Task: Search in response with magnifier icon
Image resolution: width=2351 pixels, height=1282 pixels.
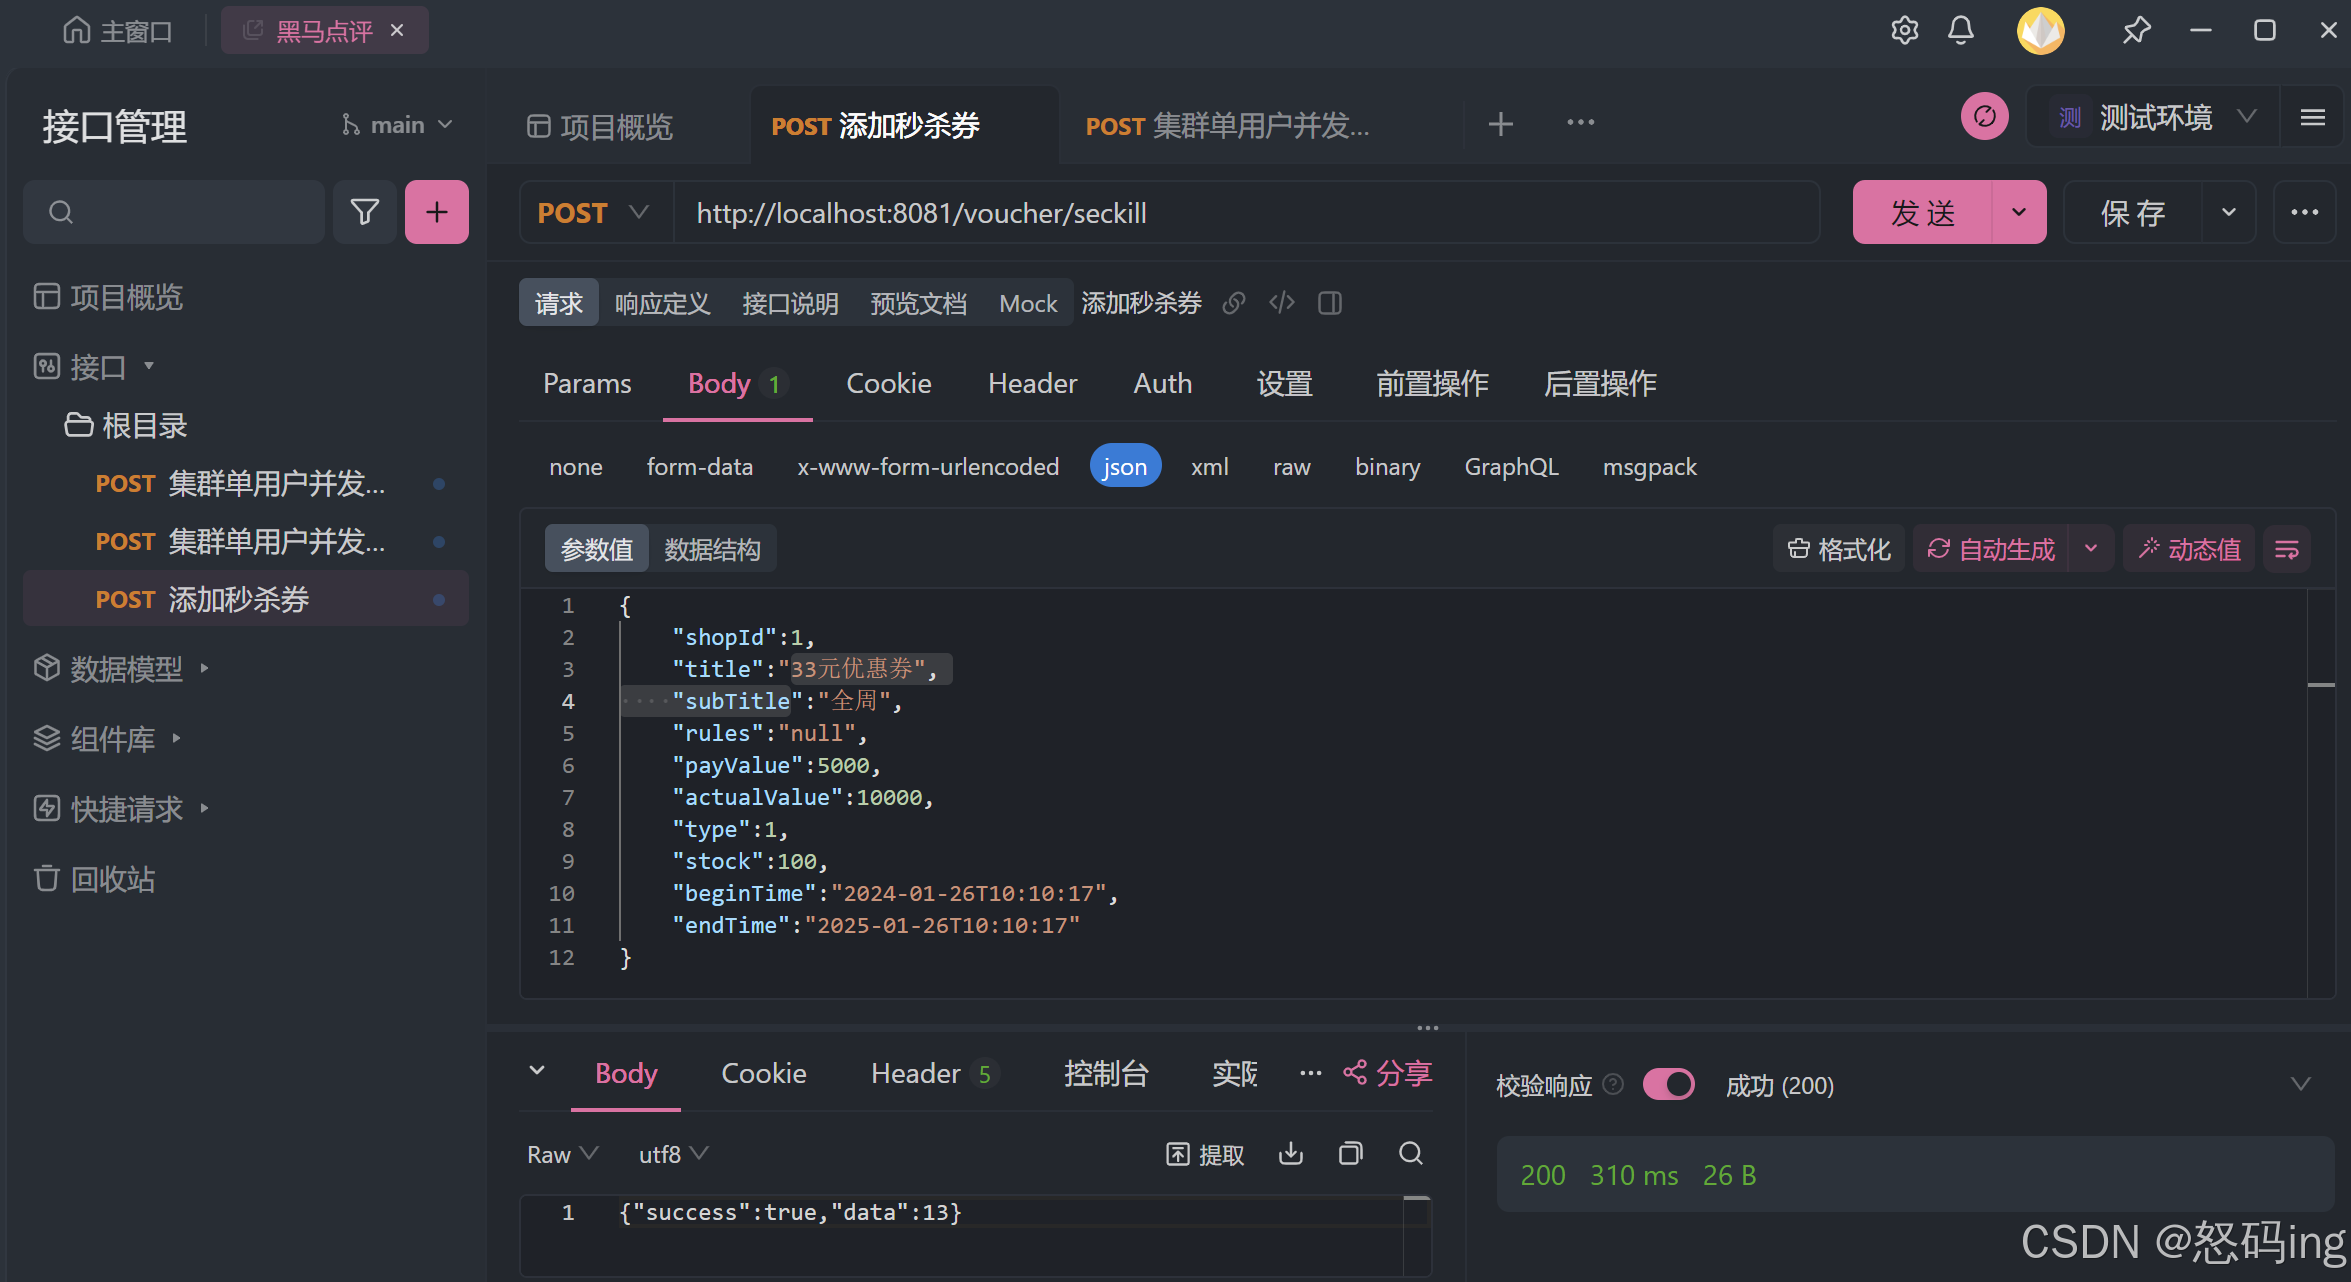Action: [1411, 1154]
